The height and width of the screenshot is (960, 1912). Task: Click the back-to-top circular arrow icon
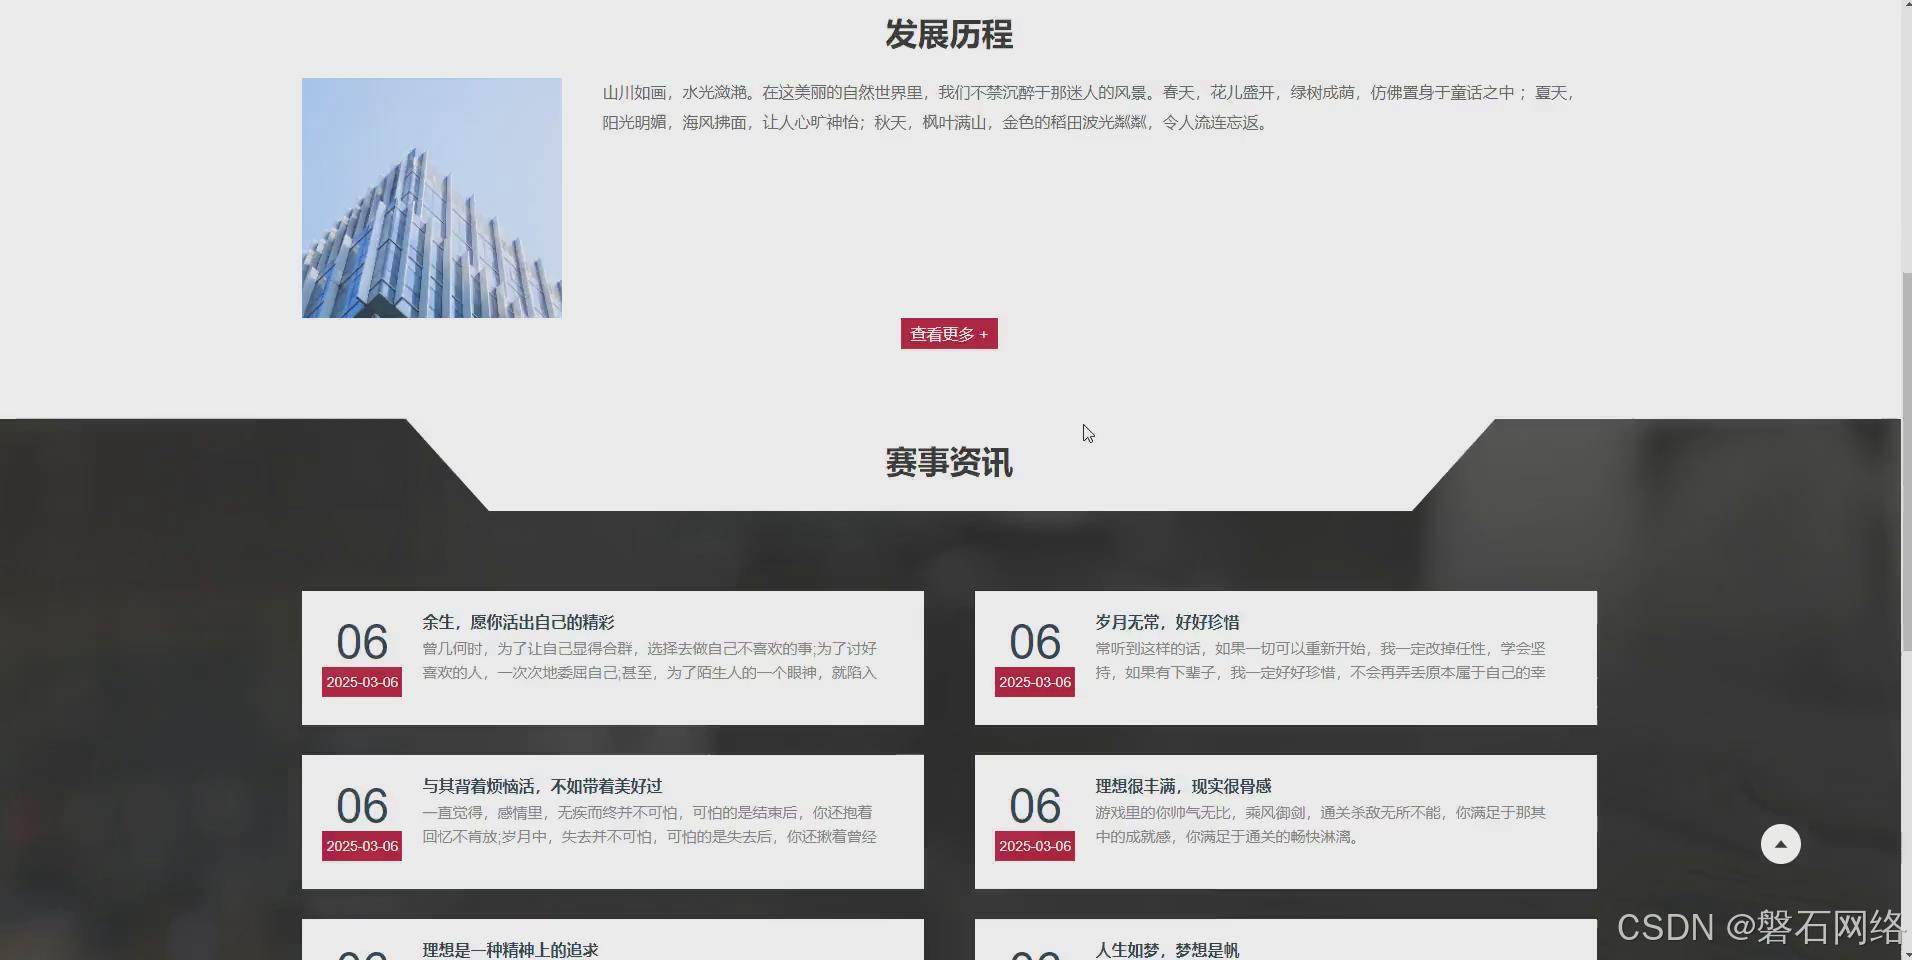click(1780, 843)
